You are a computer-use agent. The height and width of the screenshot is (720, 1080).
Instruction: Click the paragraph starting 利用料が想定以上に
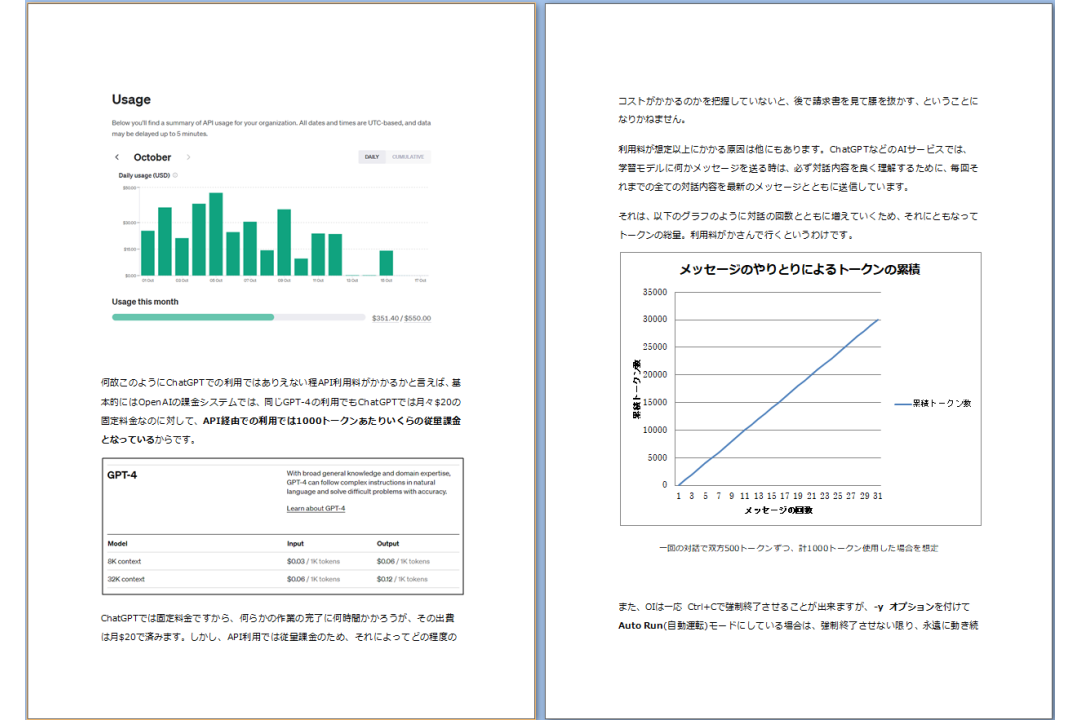click(798, 168)
